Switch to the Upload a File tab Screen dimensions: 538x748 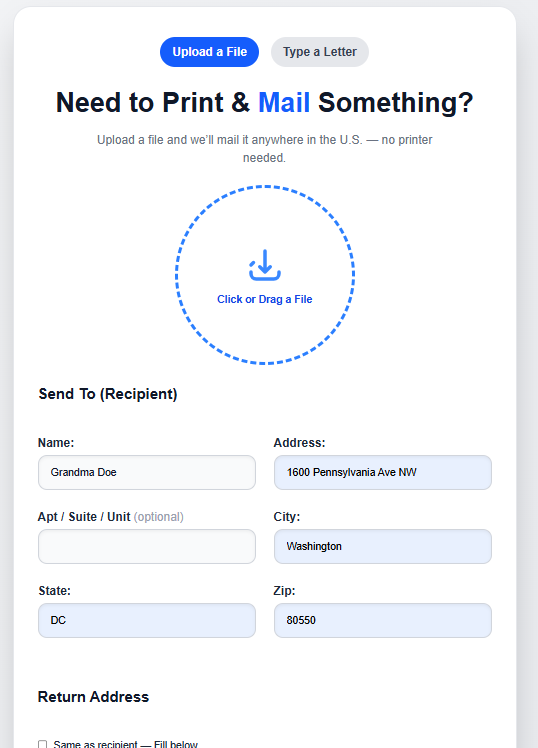[x=209, y=52]
